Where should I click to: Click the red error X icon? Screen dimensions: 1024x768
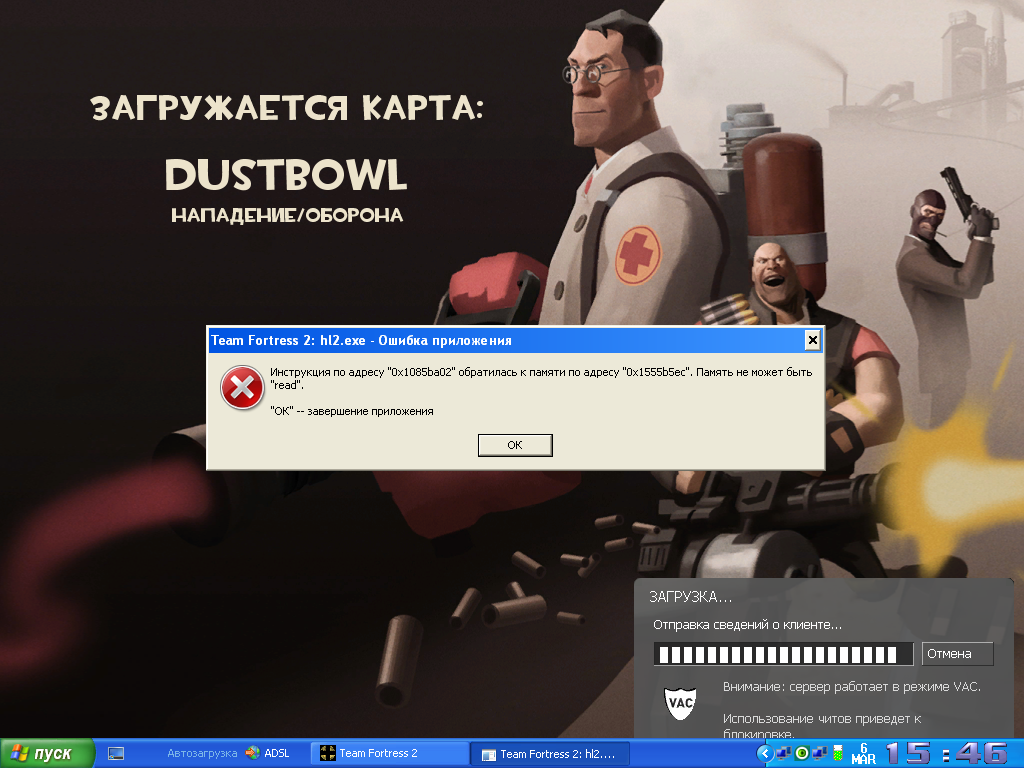coord(242,387)
